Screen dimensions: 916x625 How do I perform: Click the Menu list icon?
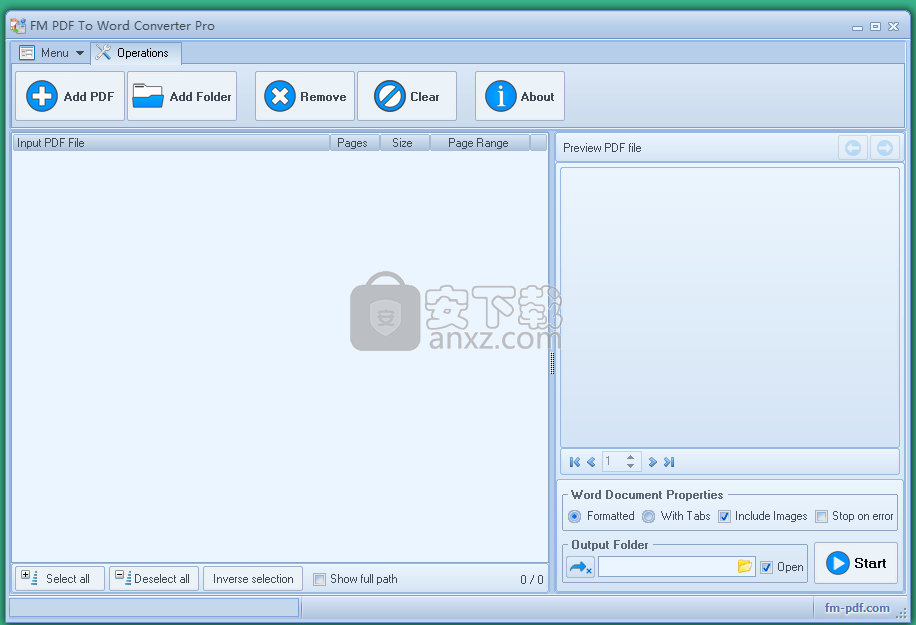tap(27, 53)
